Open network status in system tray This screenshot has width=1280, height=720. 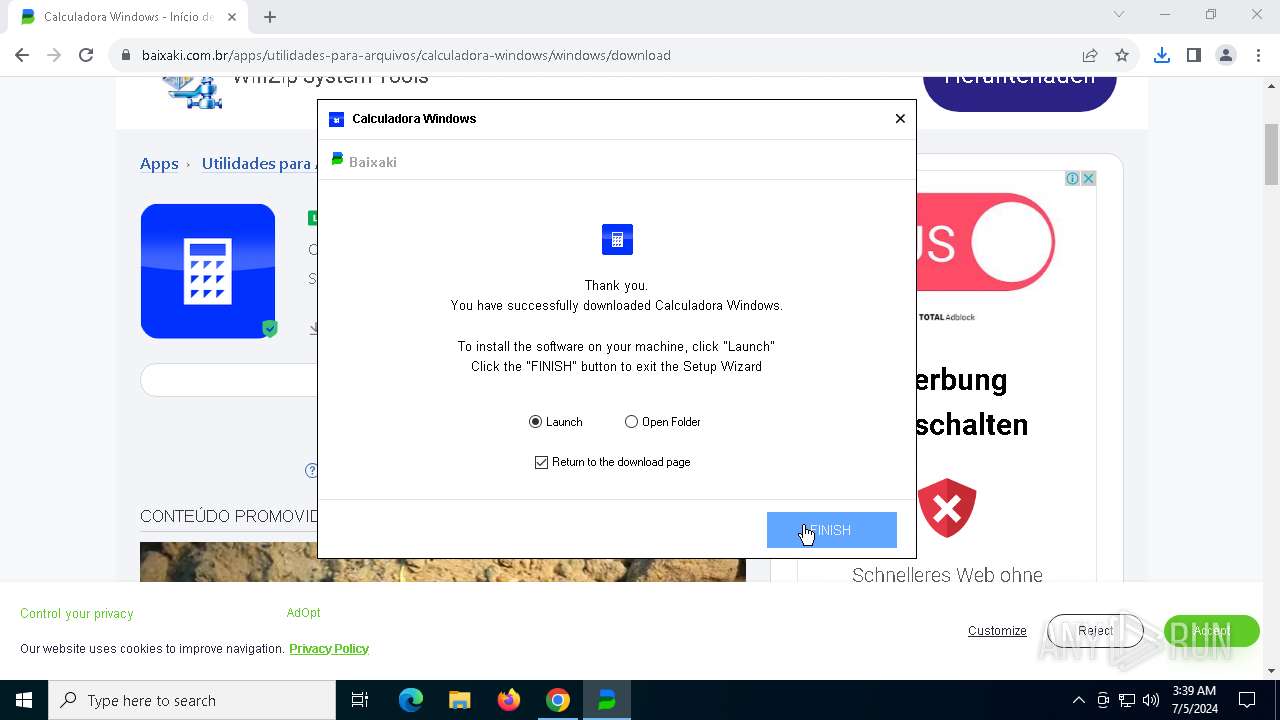click(1127, 700)
